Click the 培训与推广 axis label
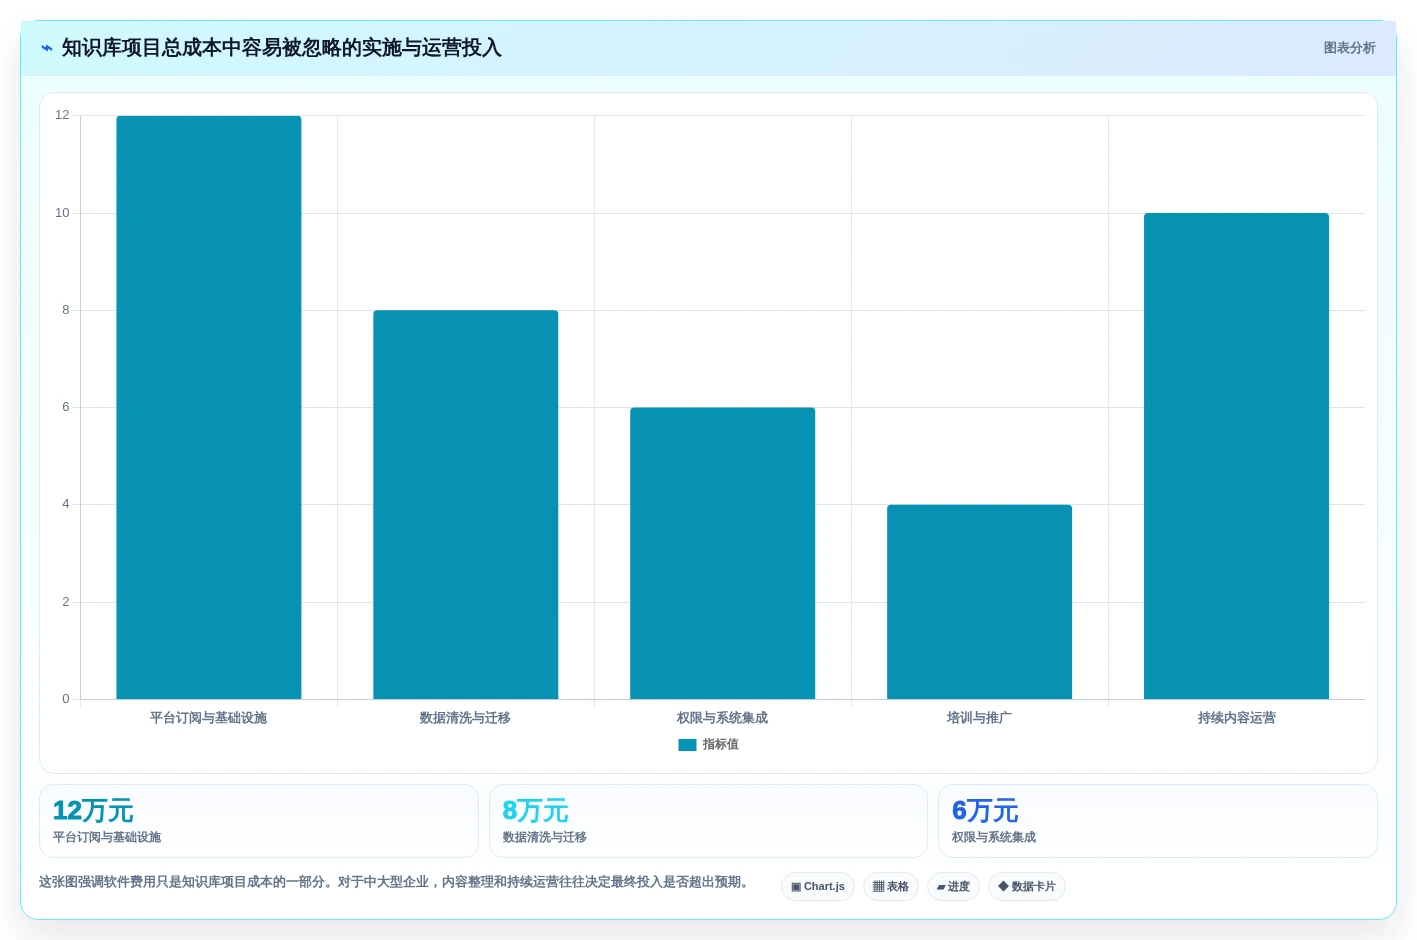Viewport: 1417px width, 940px height. click(x=980, y=718)
